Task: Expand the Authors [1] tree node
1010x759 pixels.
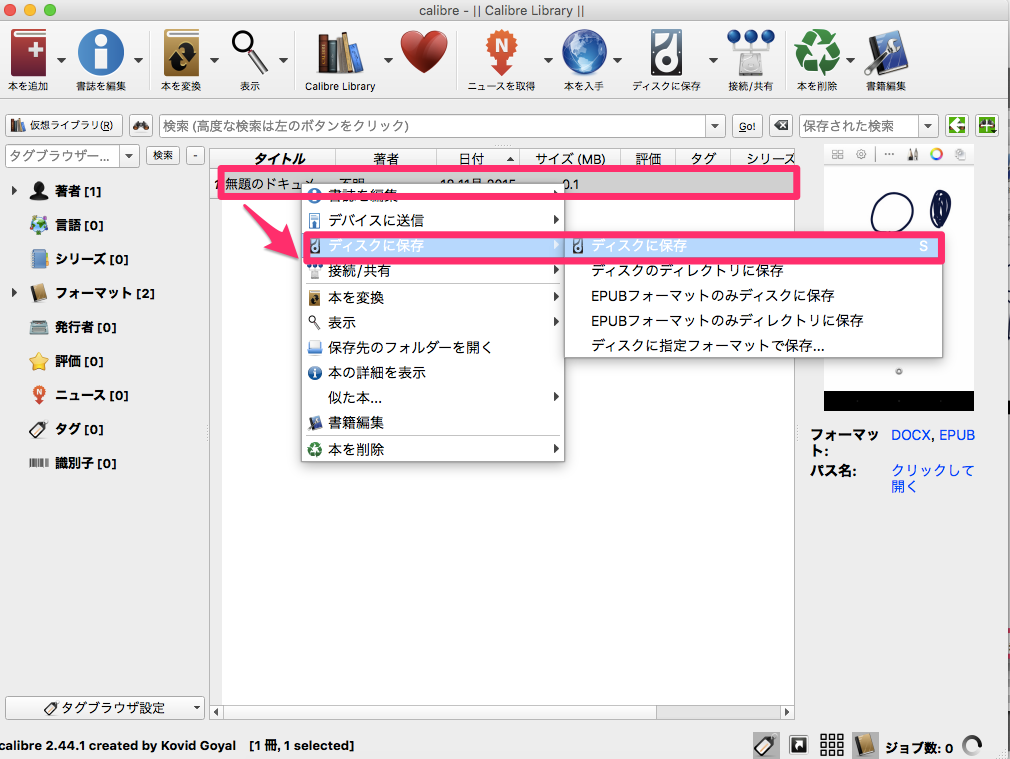Action: click(14, 191)
